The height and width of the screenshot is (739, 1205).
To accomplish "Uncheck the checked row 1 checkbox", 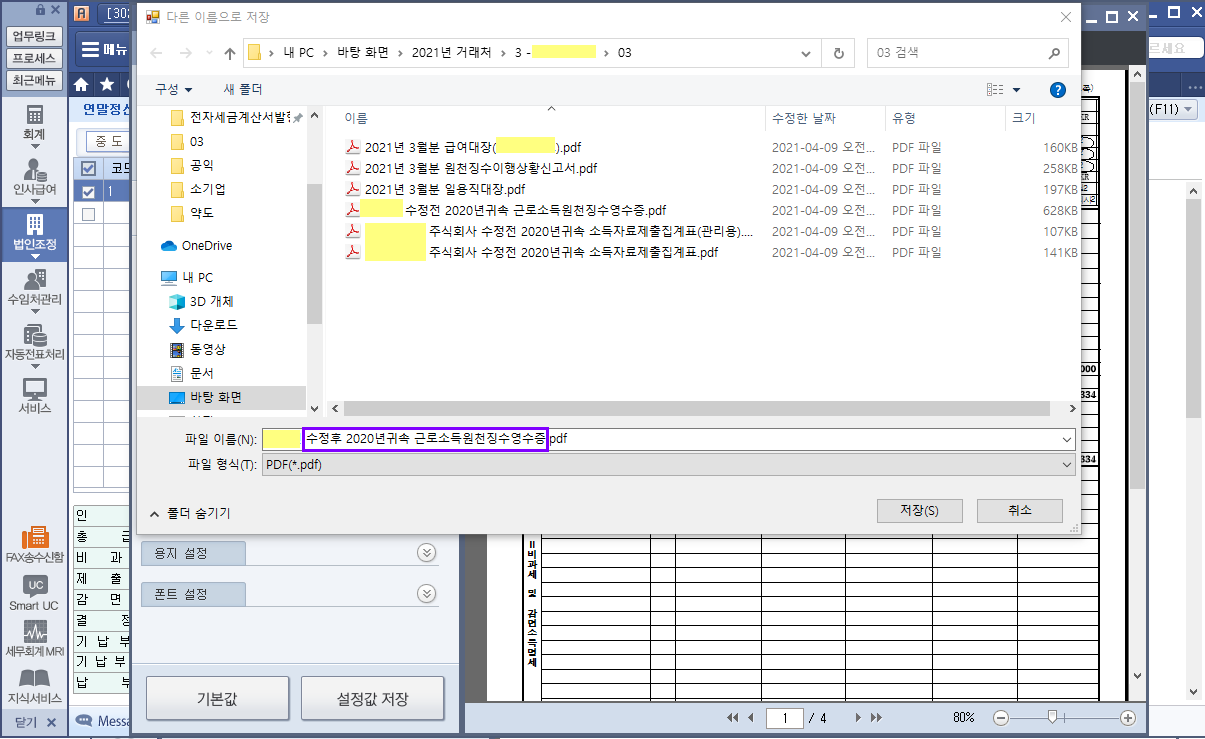I will click(89, 192).
